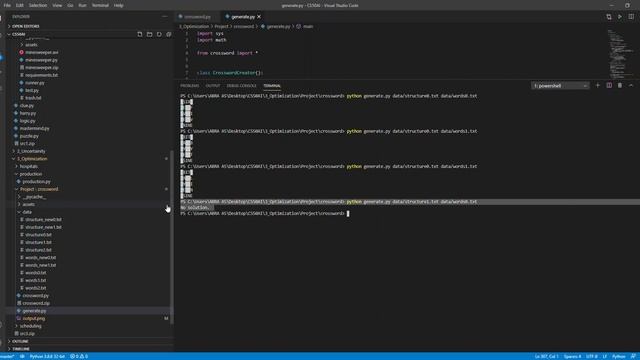The image size is (640, 360).
Task: Click the New File icon in explorer header
Action: click(x=140, y=34)
